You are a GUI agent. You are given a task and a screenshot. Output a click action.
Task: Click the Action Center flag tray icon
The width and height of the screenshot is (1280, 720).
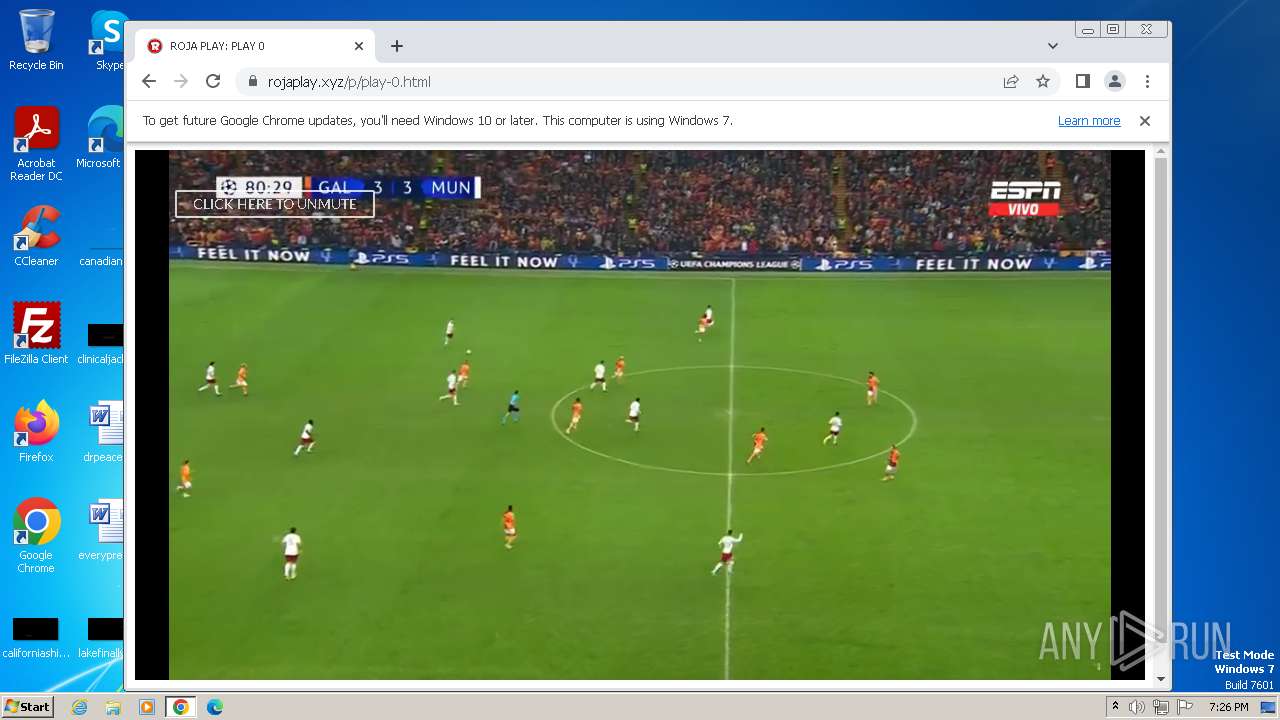pos(1184,707)
